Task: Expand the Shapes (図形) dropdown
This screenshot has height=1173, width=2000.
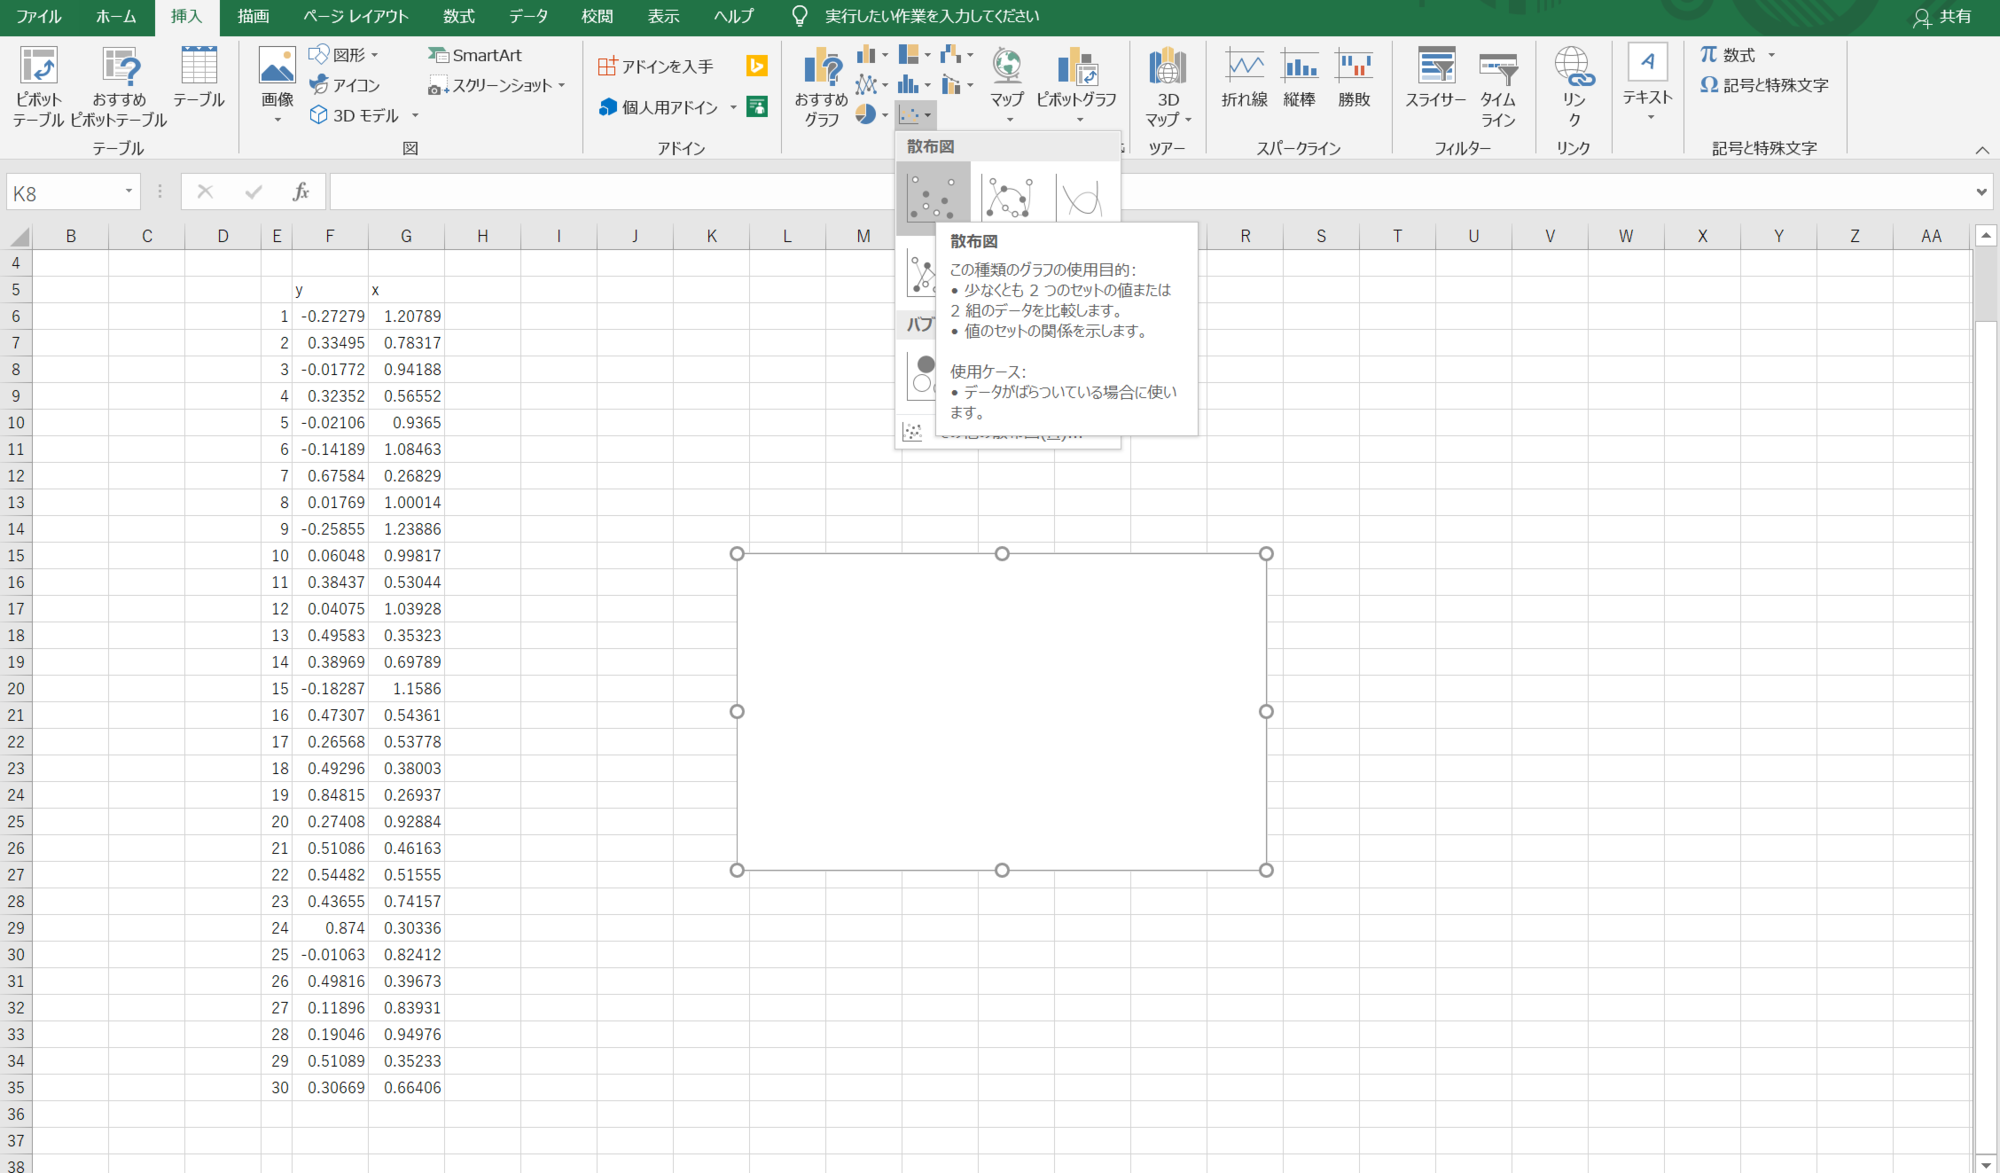Action: pyautogui.click(x=375, y=55)
